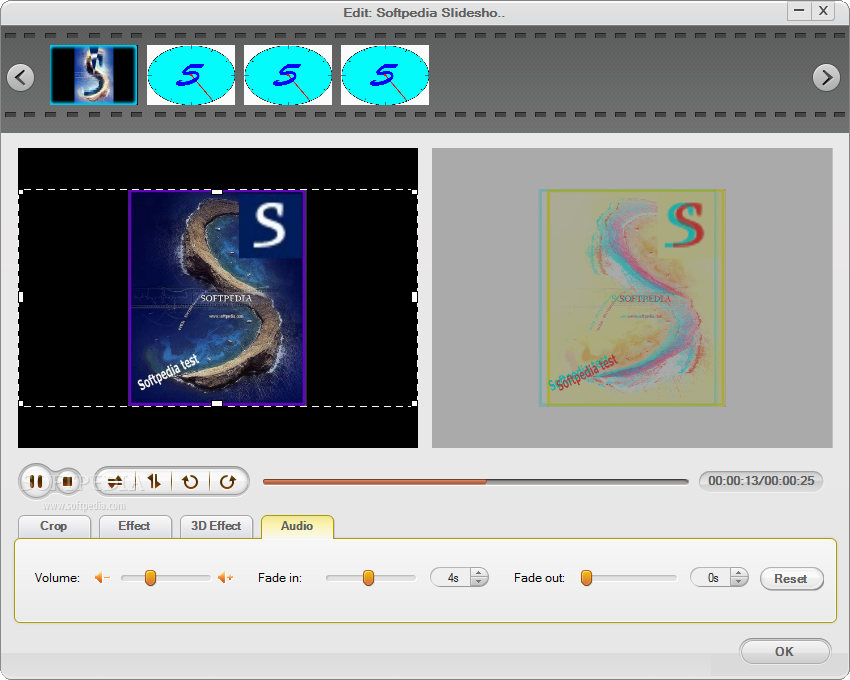Screen dimensions: 850x680
Task: Click the volume decrease speaker icon
Action: (101, 578)
